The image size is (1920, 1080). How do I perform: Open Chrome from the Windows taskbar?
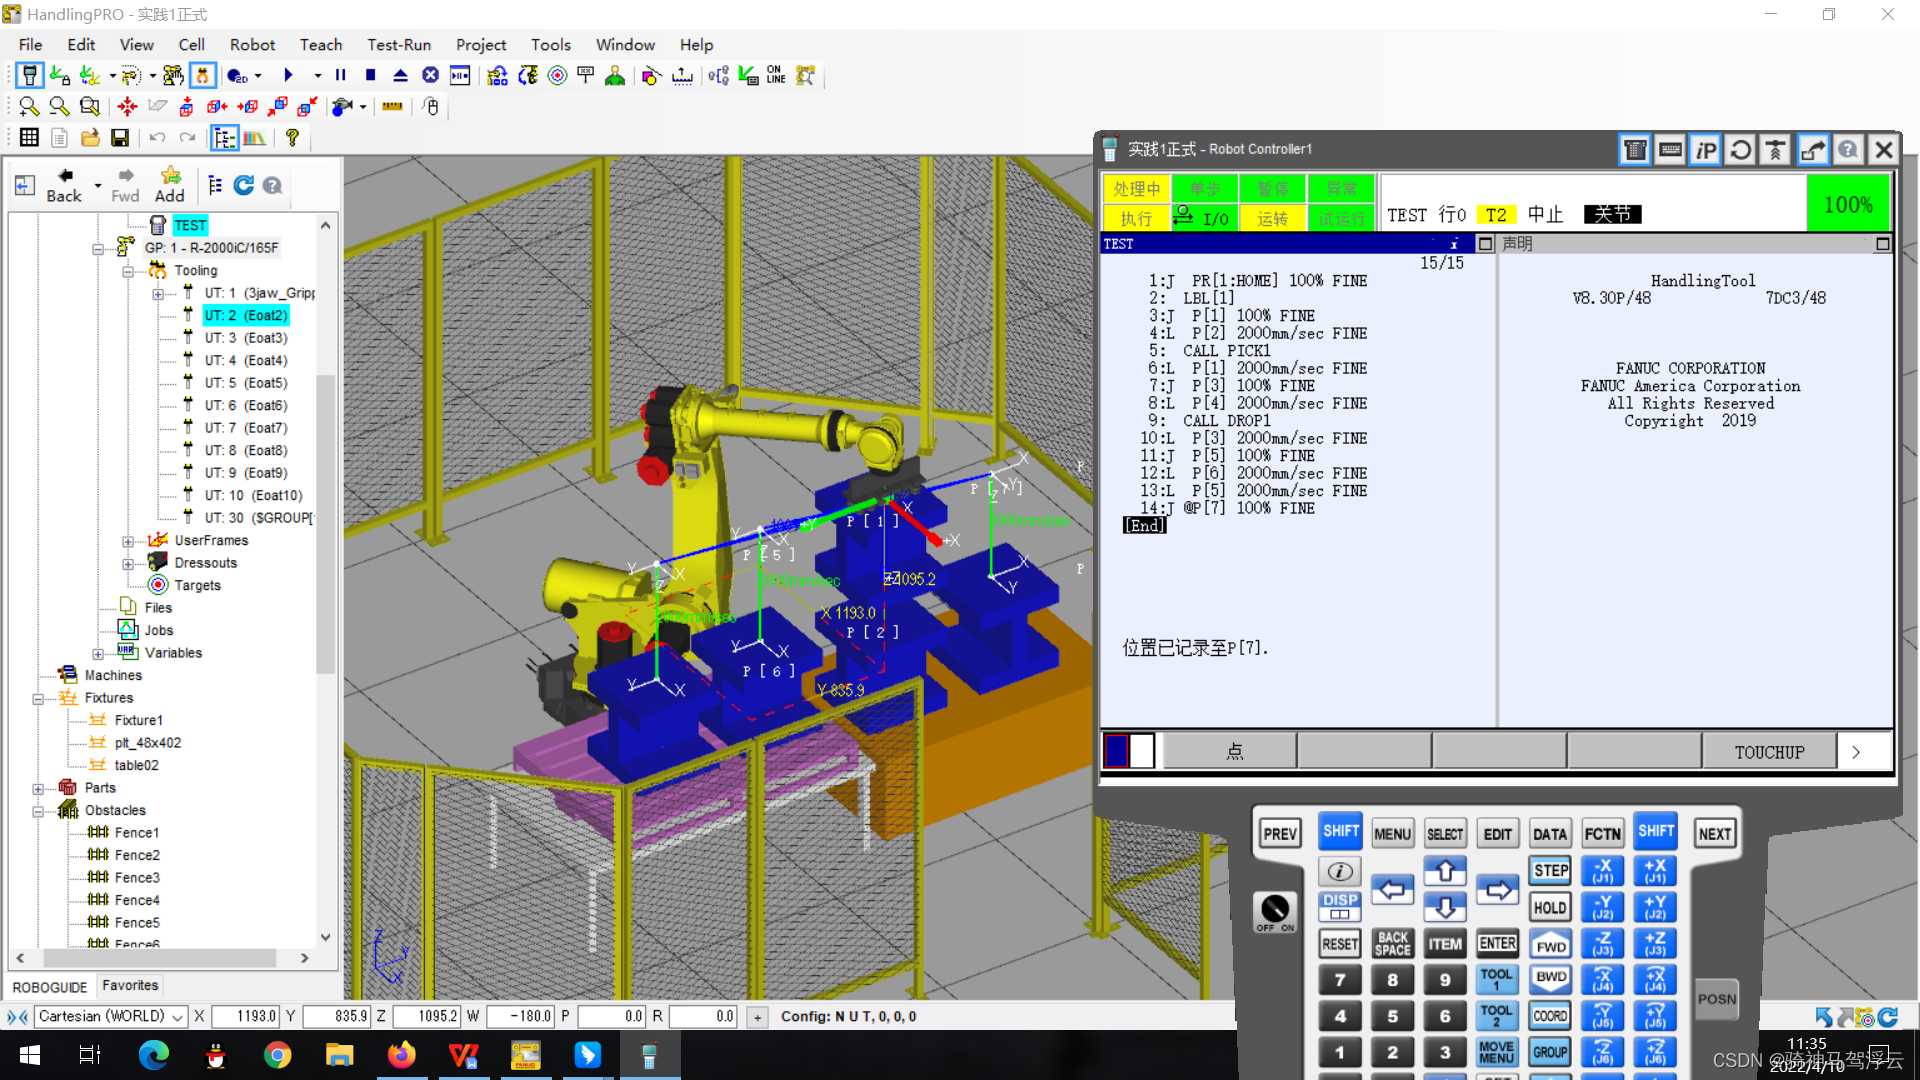coord(278,1055)
